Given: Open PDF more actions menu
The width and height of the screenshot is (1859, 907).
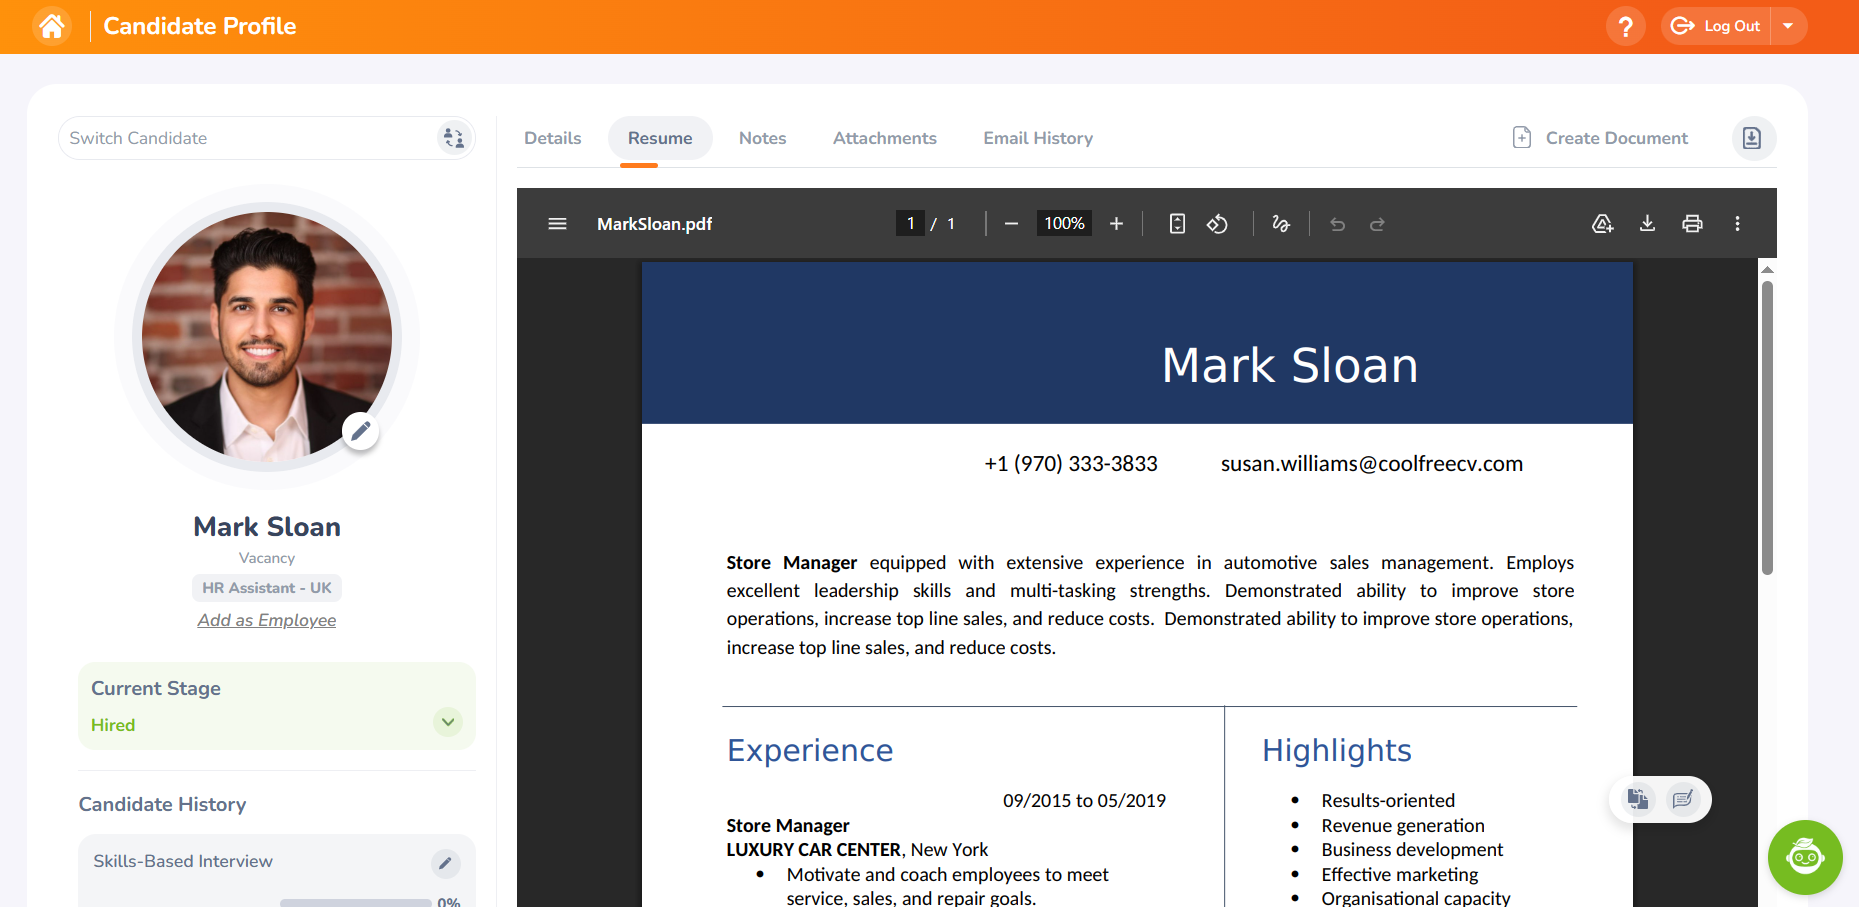Looking at the screenshot, I should (1737, 224).
